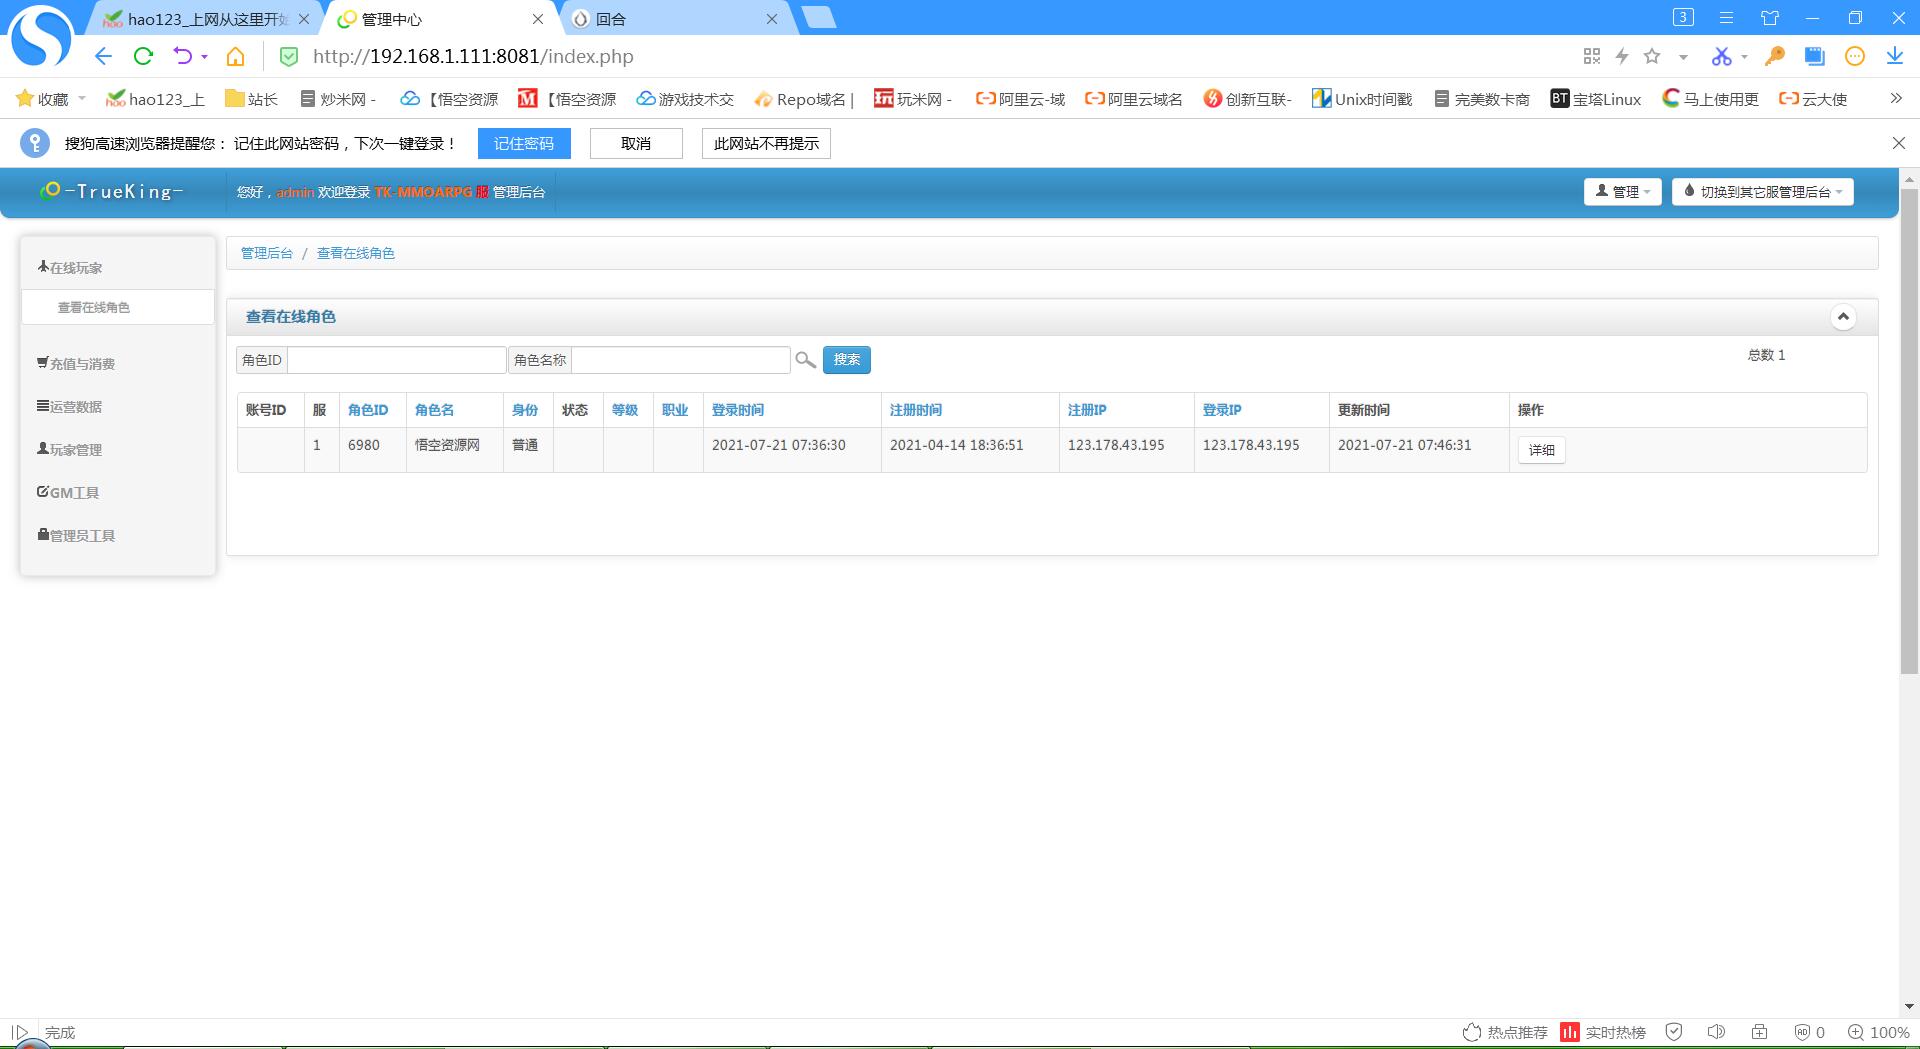Click the 记住密码 button
Image resolution: width=1920 pixels, height=1049 pixels.
pos(523,144)
